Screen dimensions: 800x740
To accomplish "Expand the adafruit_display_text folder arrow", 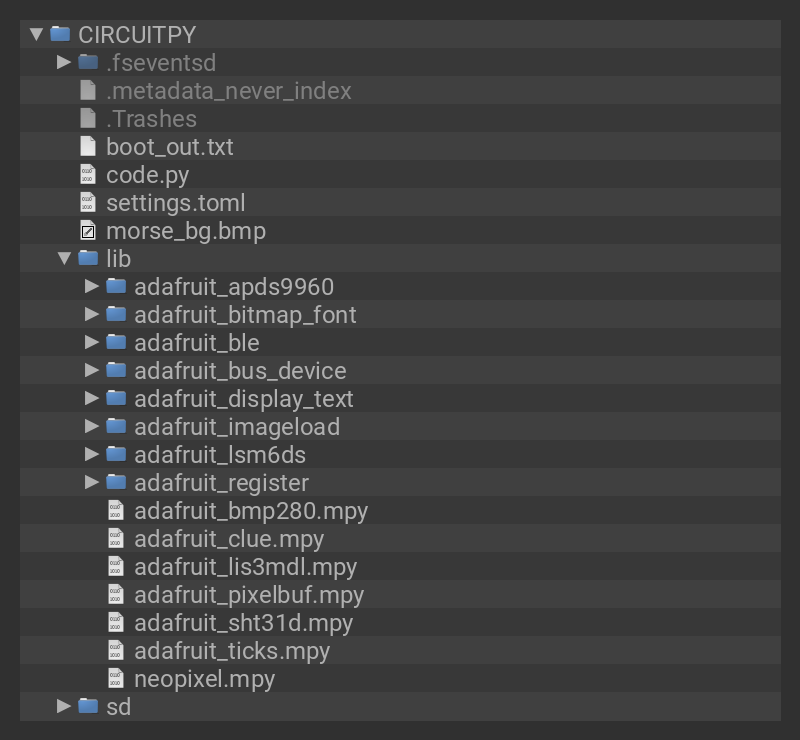I will click(x=92, y=399).
